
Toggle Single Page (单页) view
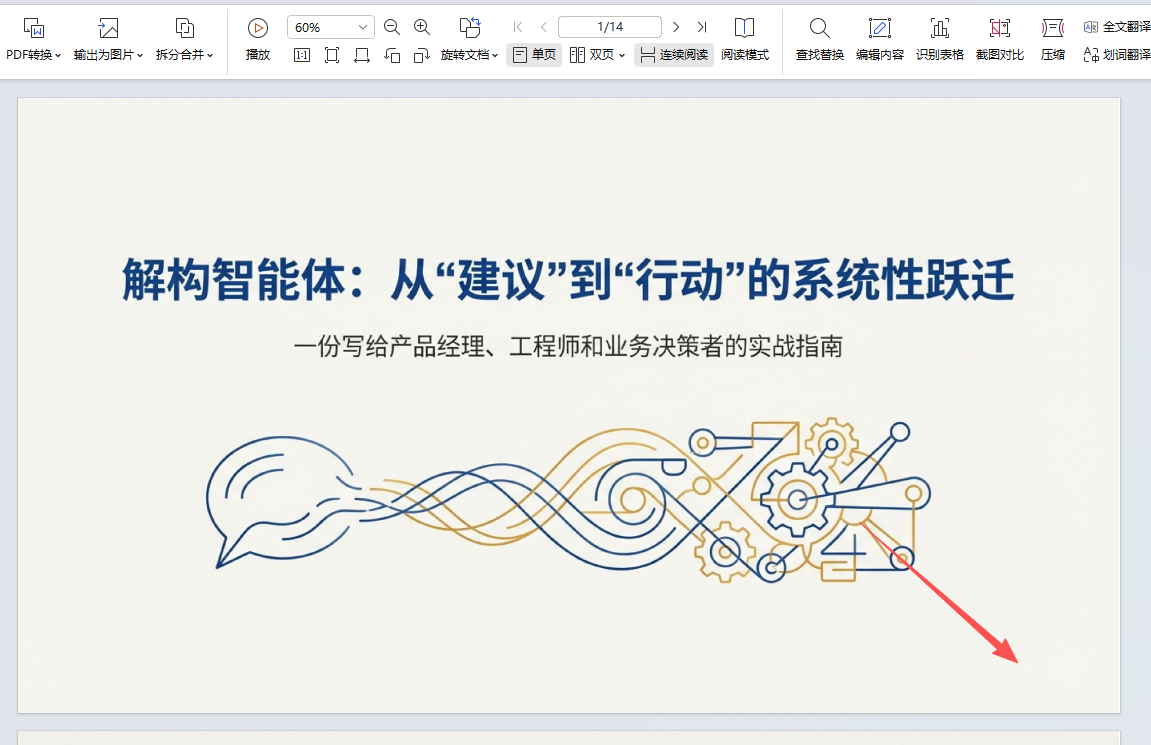coord(534,55)
